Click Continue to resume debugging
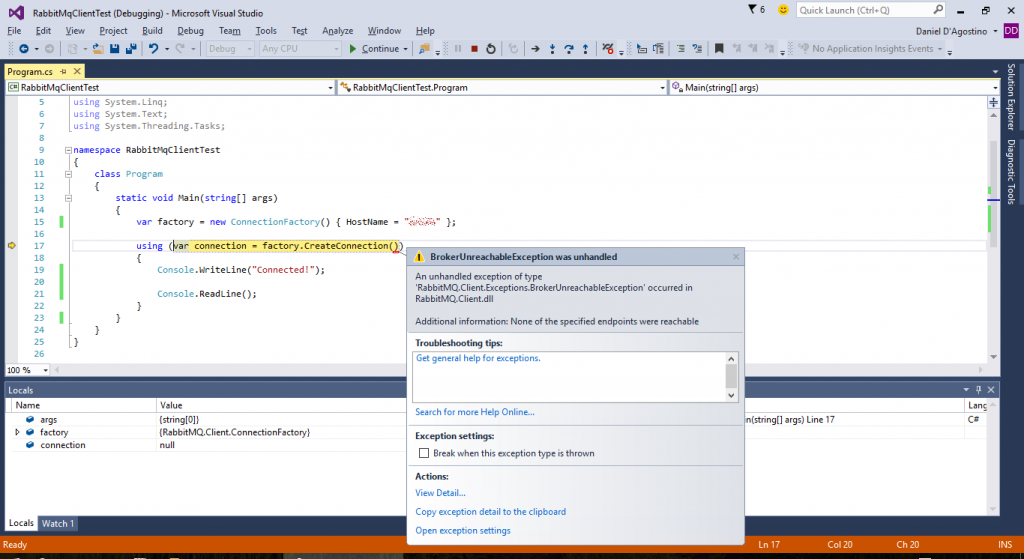 click(x=373, y=48)
